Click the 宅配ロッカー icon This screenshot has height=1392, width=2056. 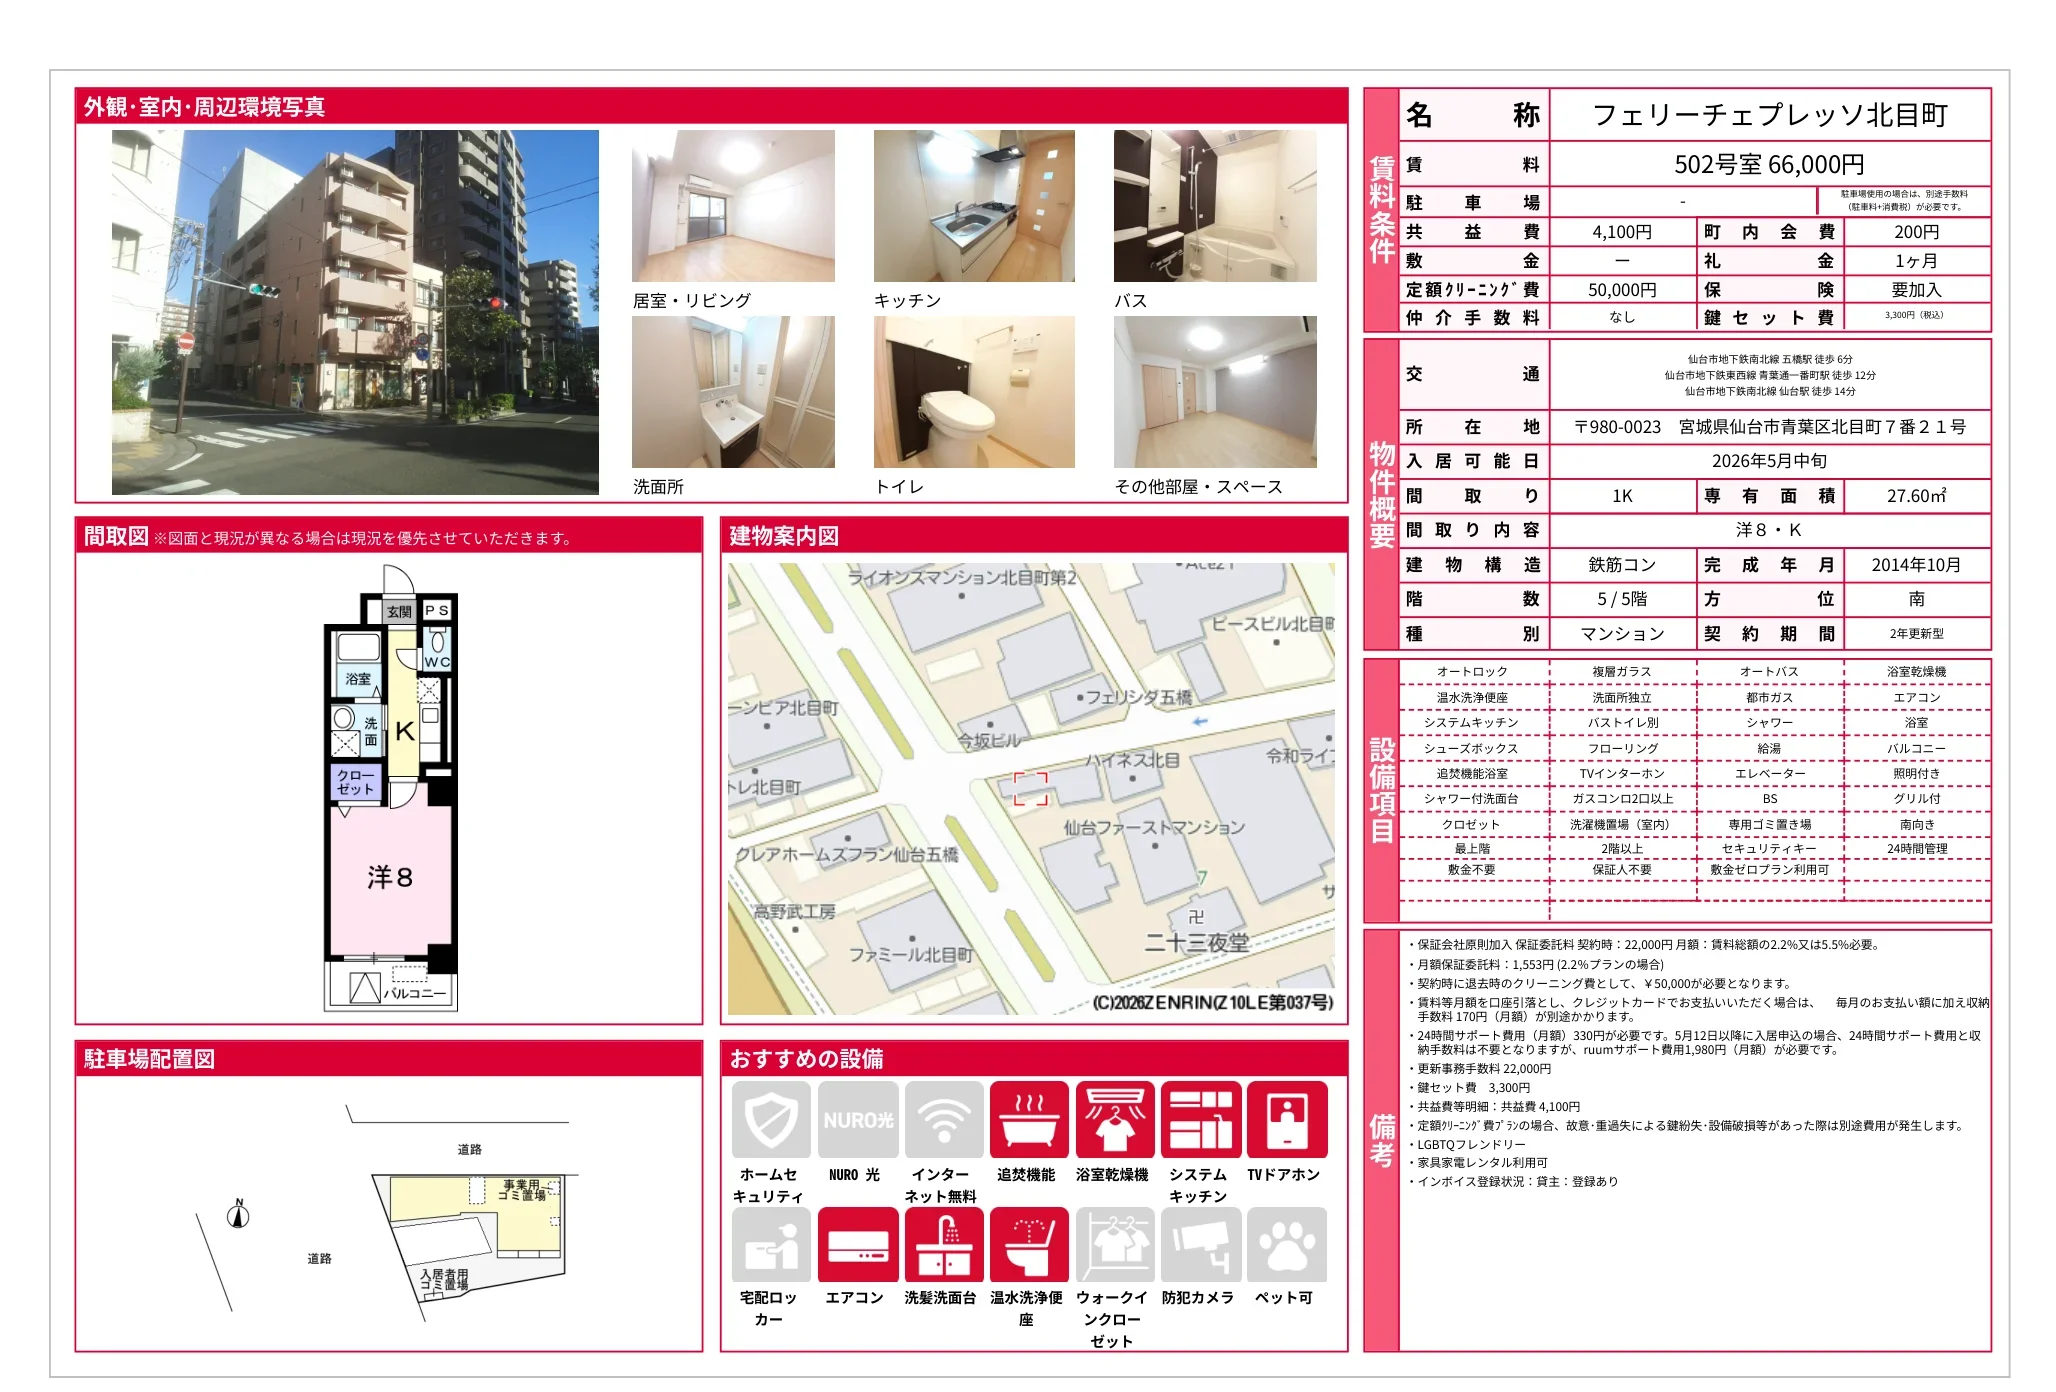tap(771, 1245)
